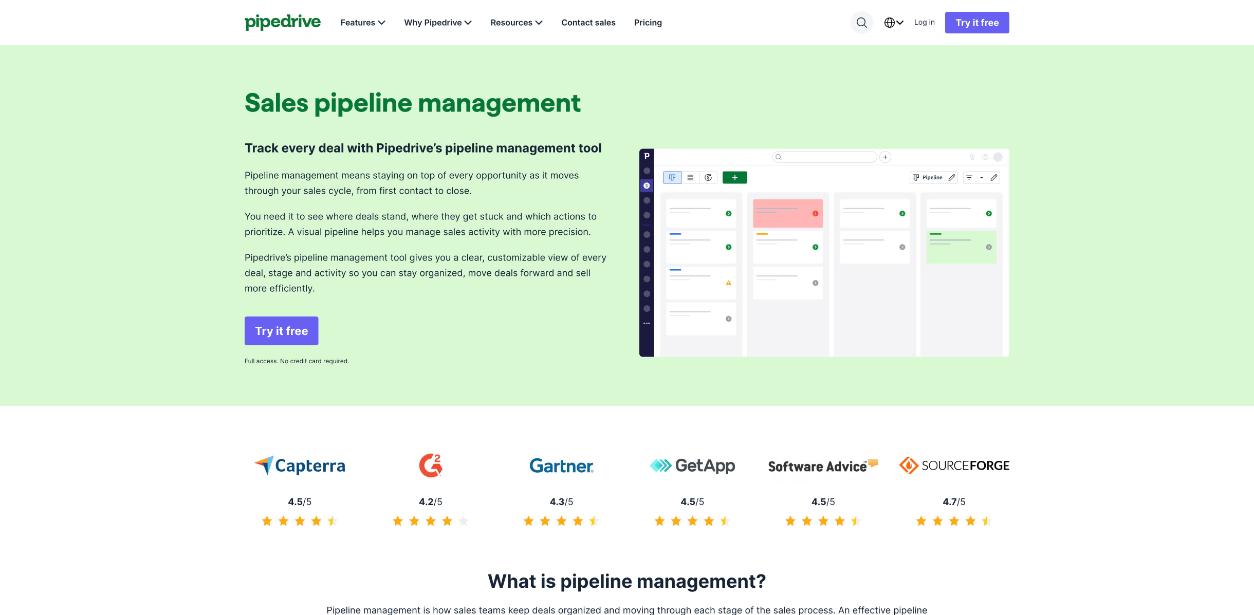Click the Capterra logo
Viewport: 1254px width, 615px height.
coord(299,465)
